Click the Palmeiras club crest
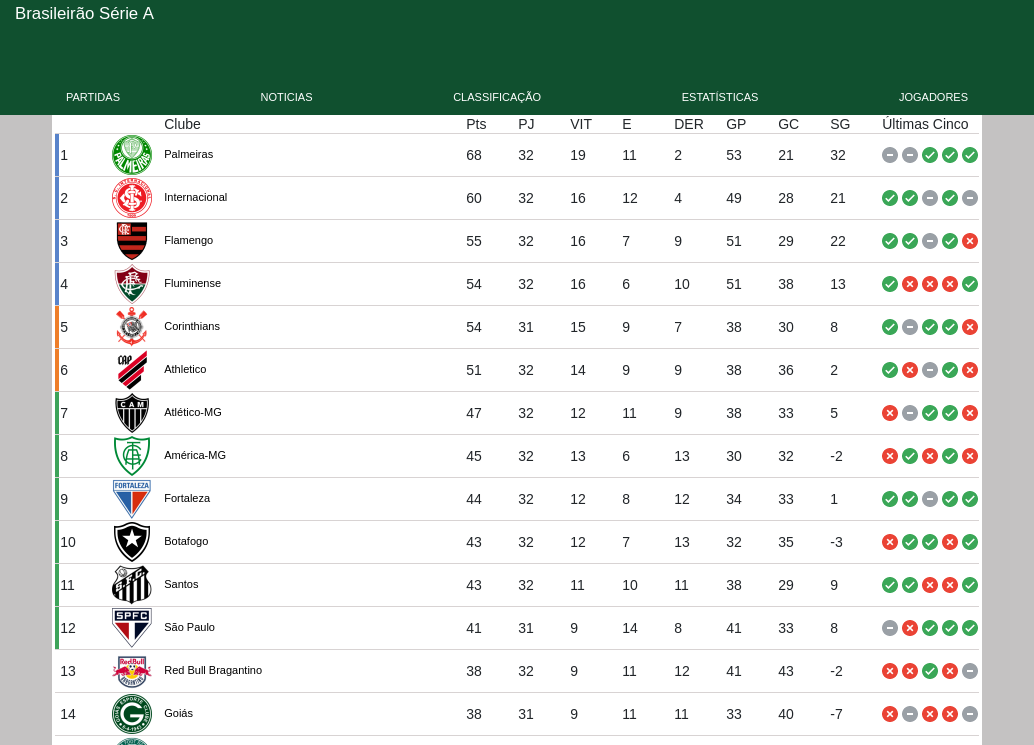The height and width of the screenshot is (745, 1034). pos(132,155)
